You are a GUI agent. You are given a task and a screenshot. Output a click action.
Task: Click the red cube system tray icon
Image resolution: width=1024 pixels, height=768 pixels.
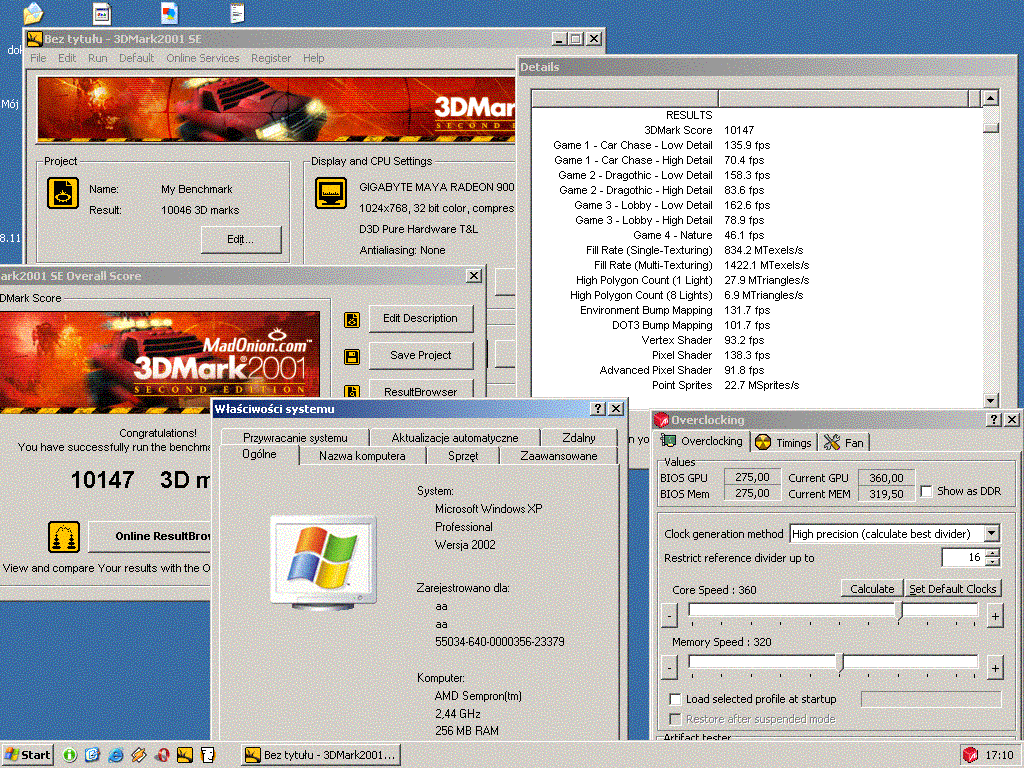pos(970,755)
